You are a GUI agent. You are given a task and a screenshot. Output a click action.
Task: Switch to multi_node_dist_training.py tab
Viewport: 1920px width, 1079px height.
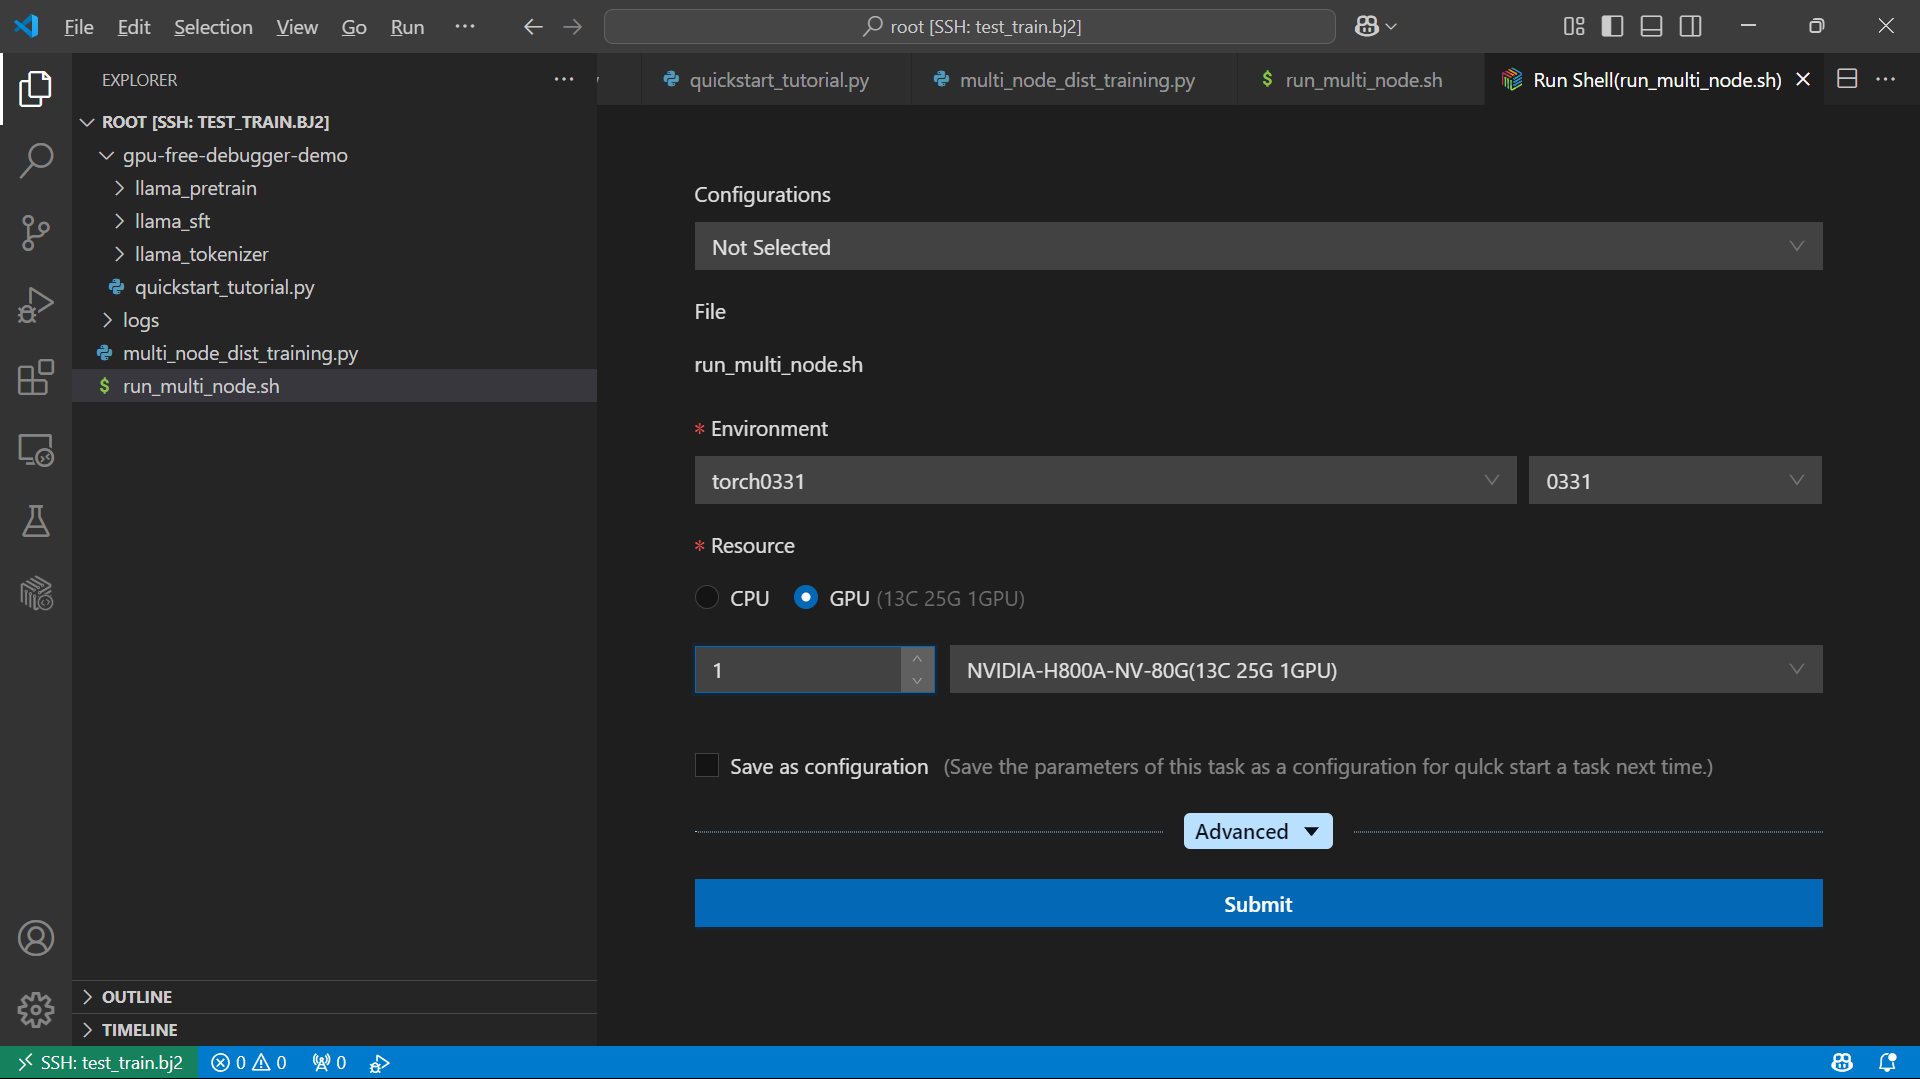[1076, 80]
